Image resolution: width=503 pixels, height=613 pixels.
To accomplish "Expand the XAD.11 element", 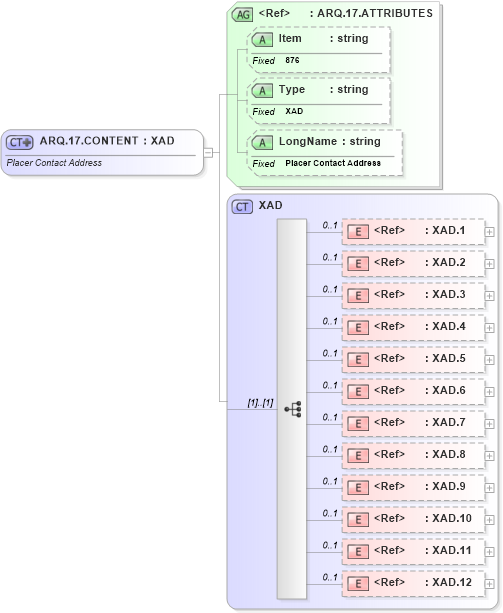I will click(489, 552).
